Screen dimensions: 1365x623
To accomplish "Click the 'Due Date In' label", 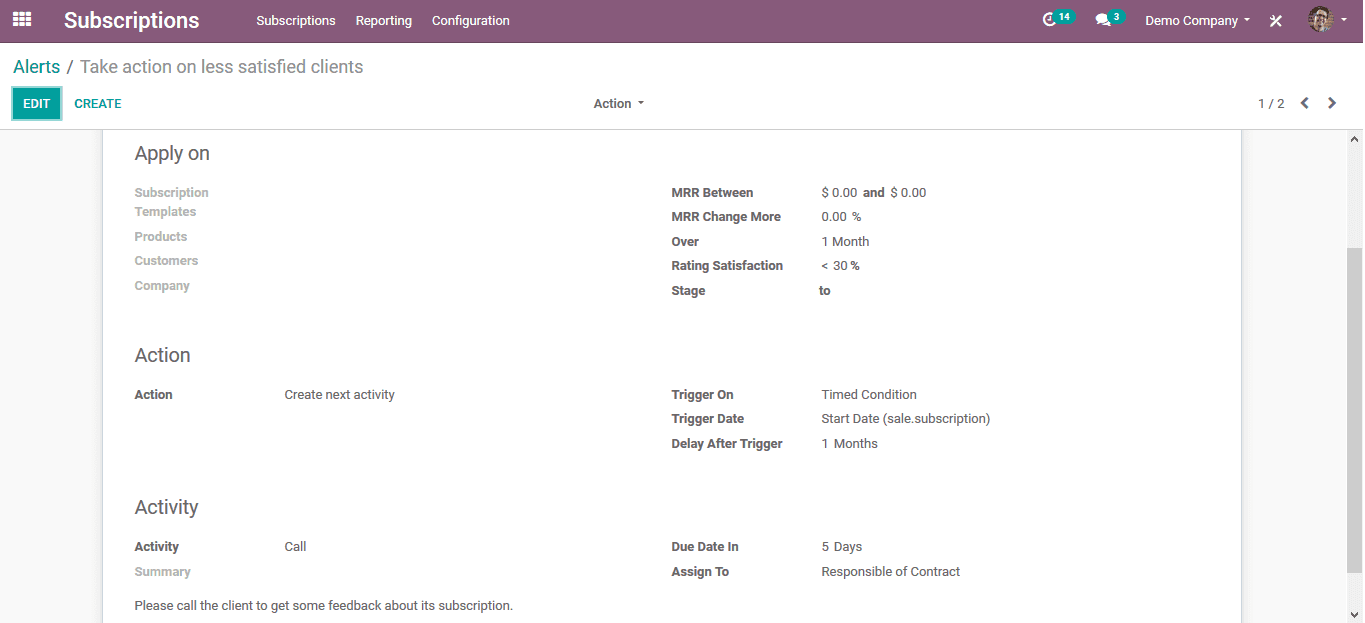I will click(705, 547).
